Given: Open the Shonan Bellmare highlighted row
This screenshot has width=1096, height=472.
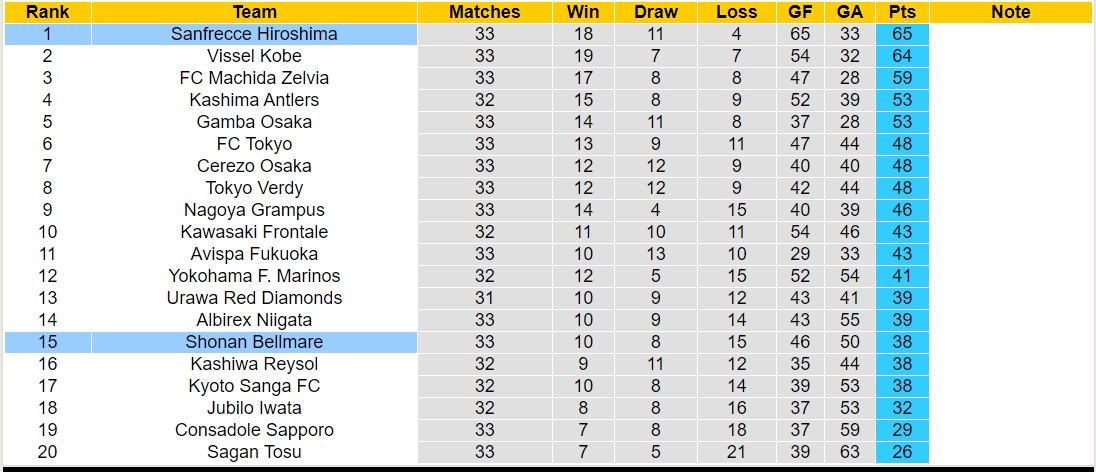Looking at the screenshot, I should point(254,342).
